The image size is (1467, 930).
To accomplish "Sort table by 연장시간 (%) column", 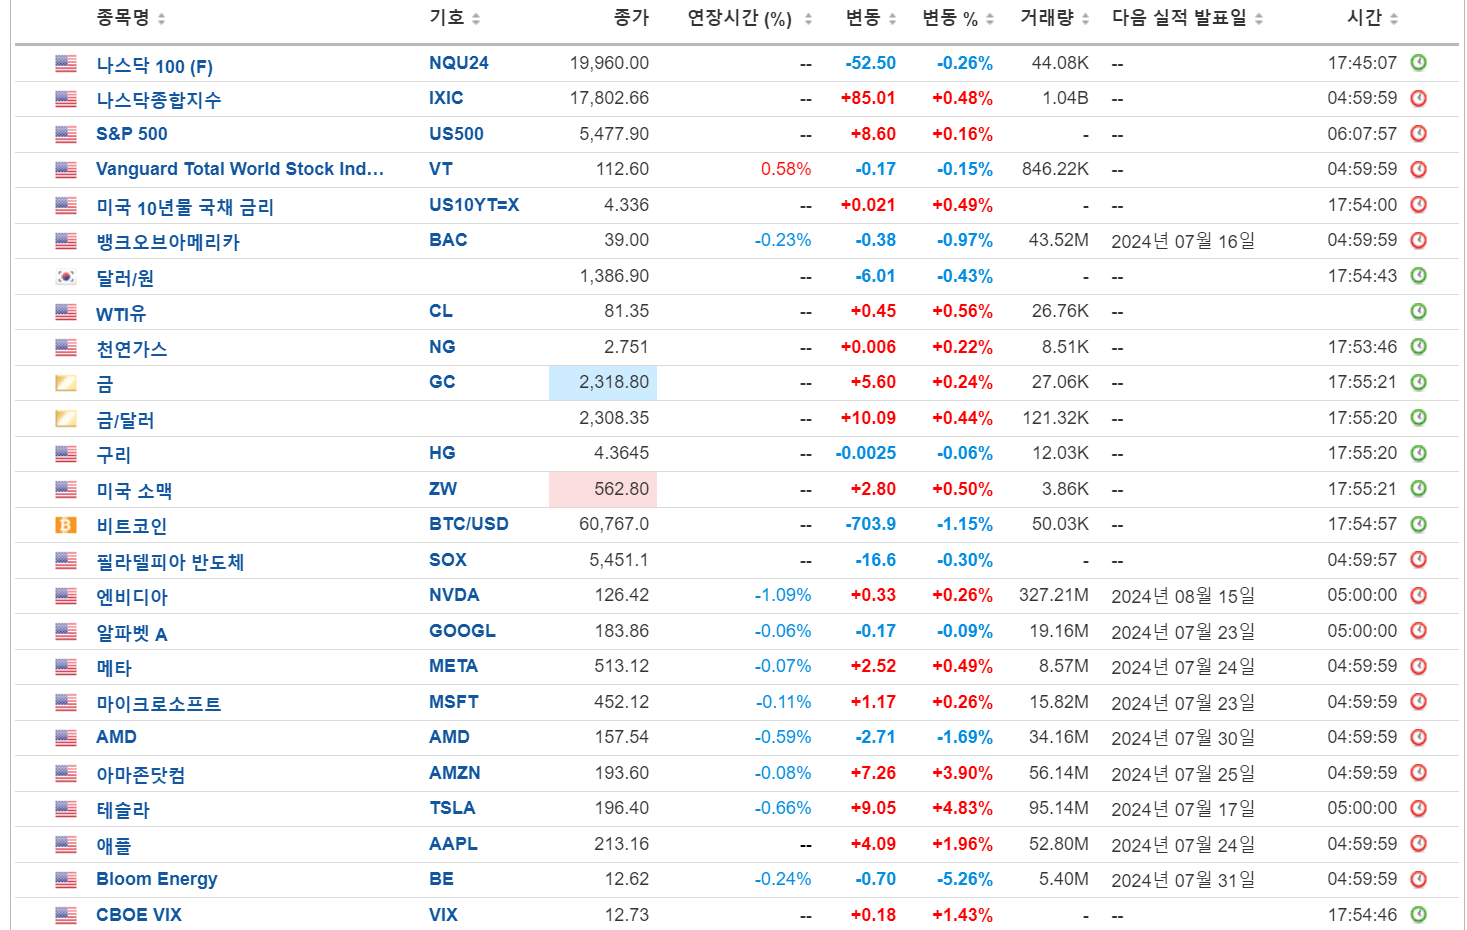I will coord(750,18).
